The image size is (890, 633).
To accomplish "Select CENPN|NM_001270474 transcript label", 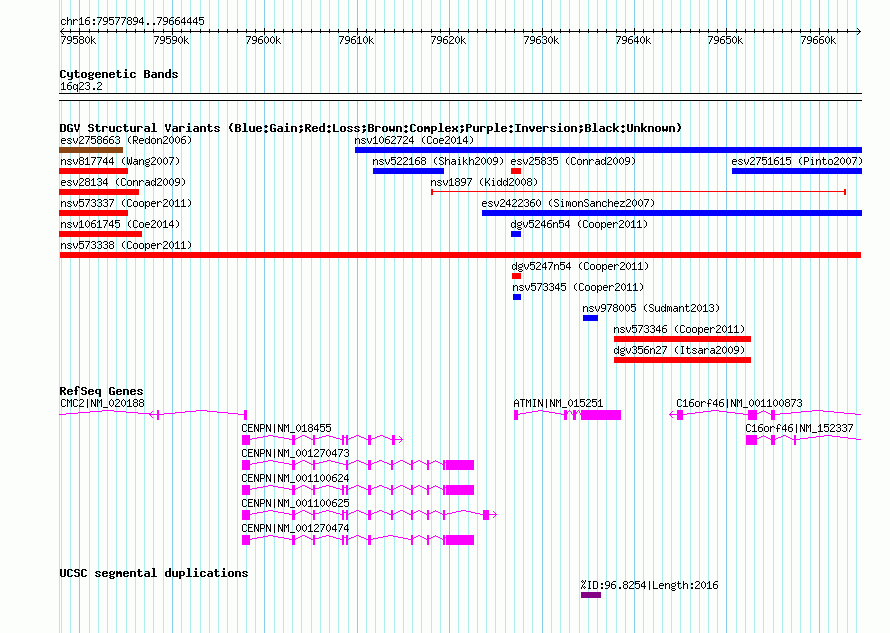I will pyautogui.click(x=295, y=529).
